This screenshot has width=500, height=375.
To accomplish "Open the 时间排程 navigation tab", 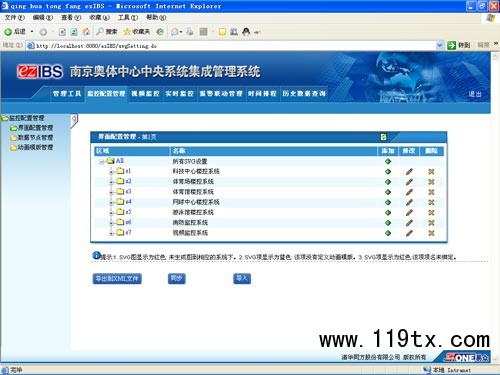I will point(262,94).
